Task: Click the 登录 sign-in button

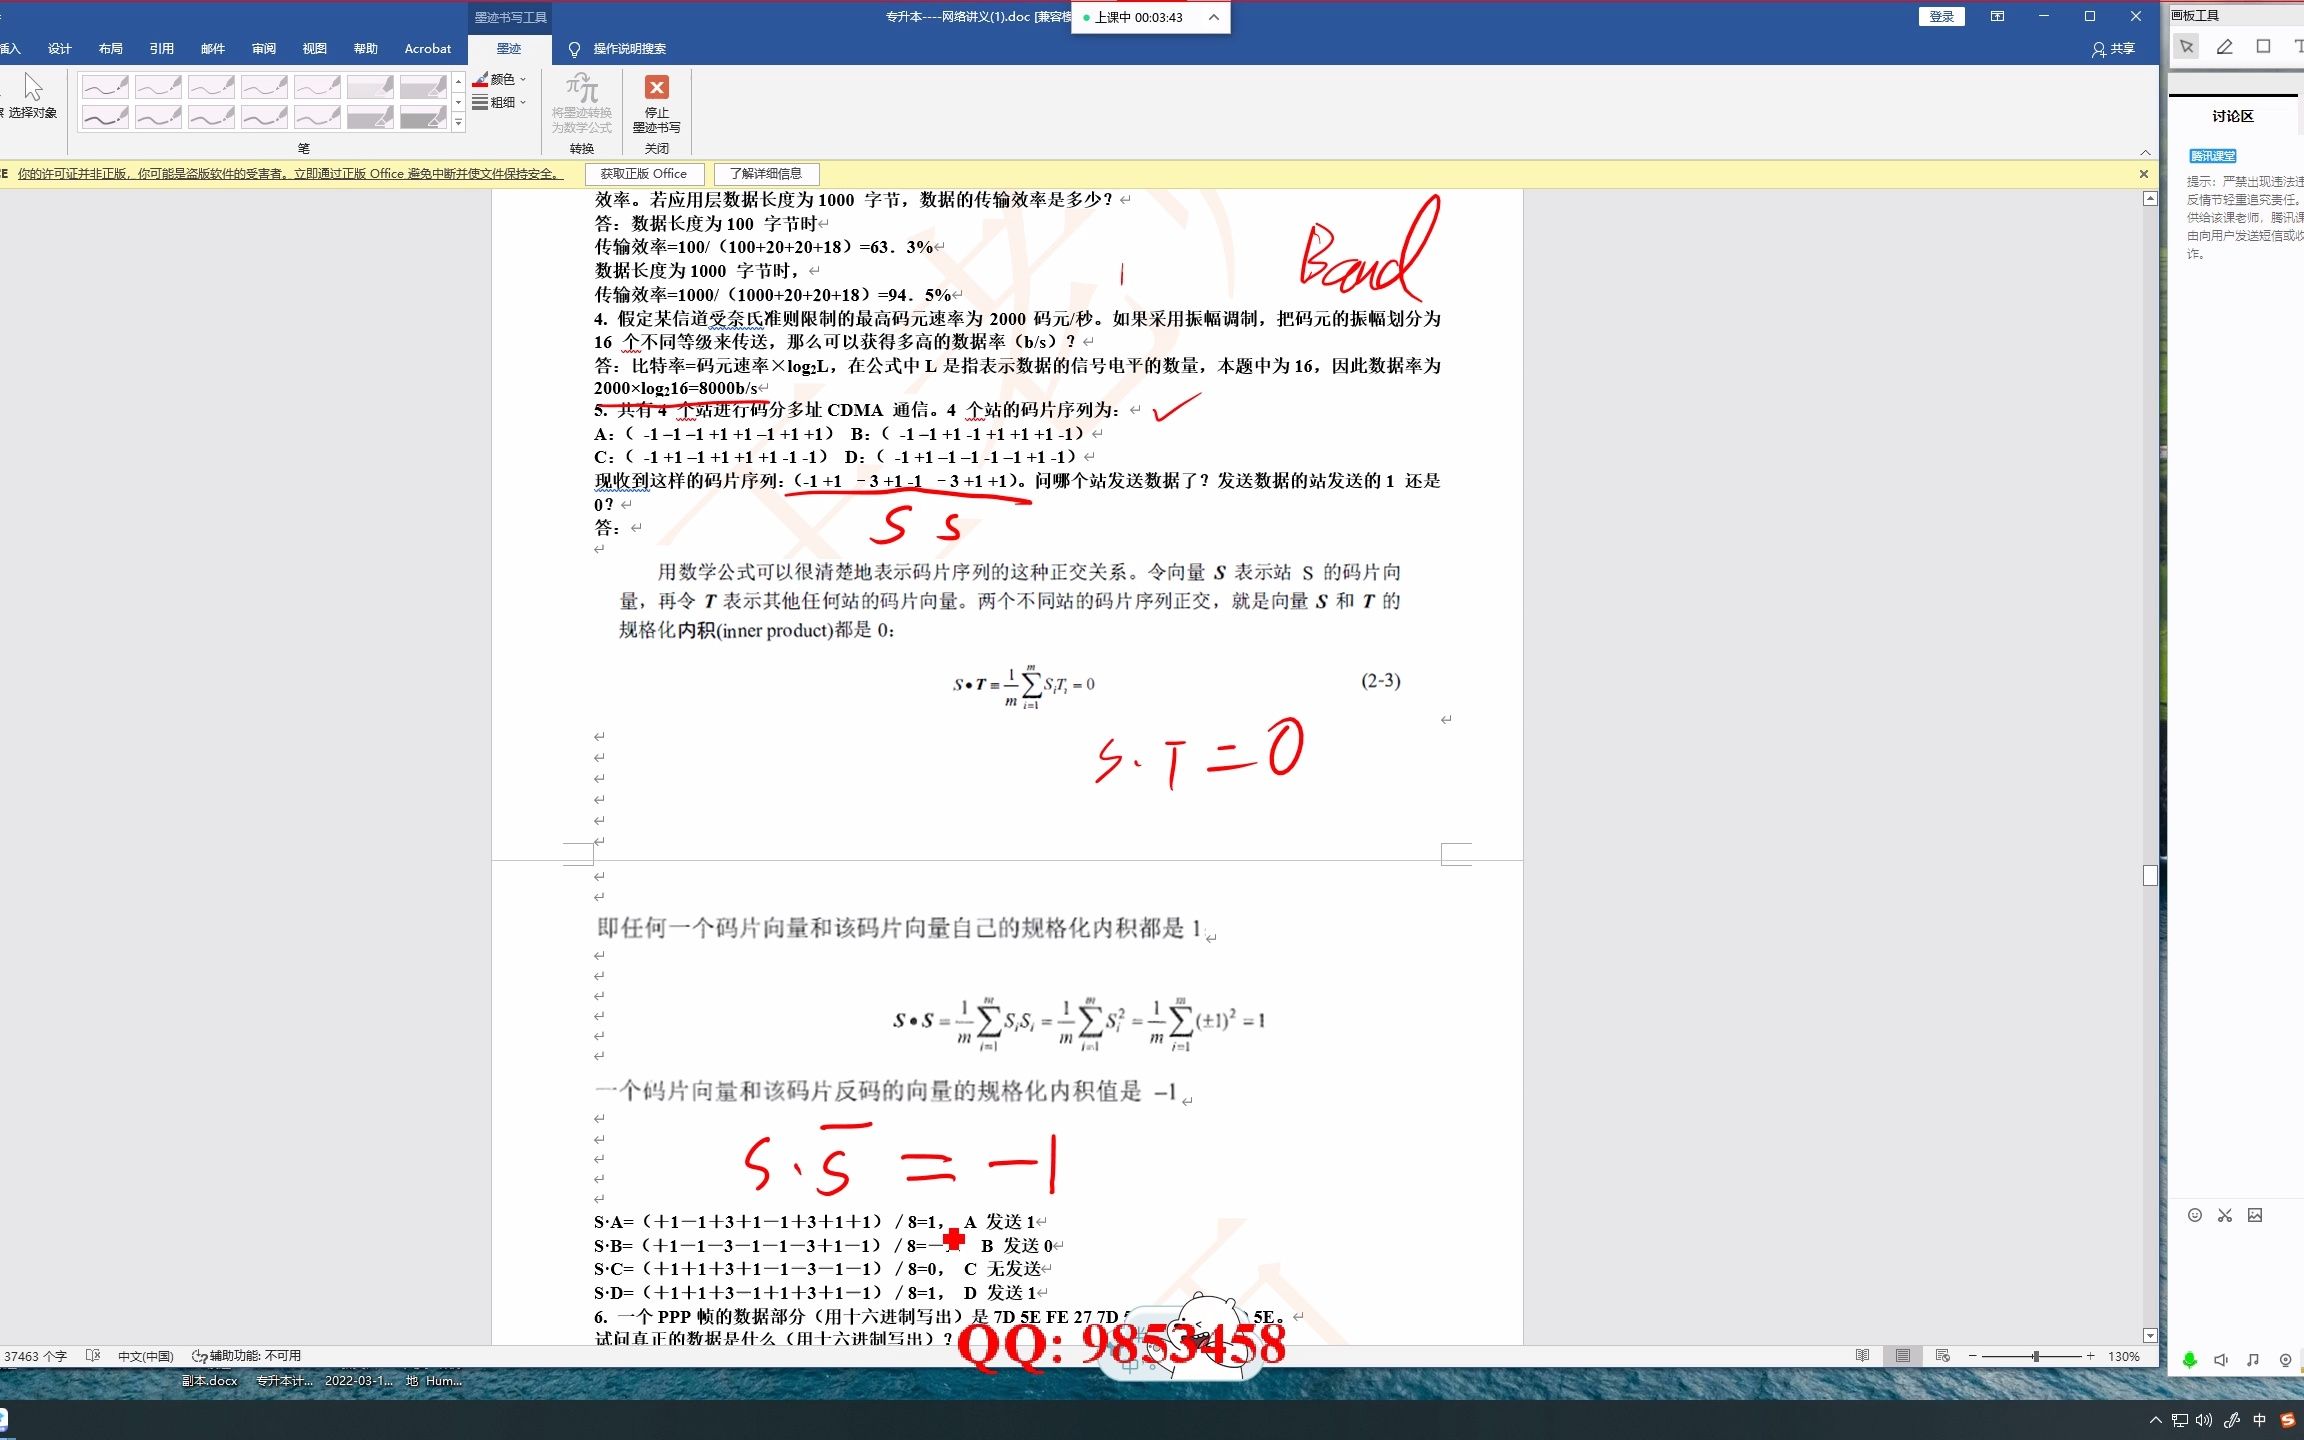Action: pos(1941,17)
